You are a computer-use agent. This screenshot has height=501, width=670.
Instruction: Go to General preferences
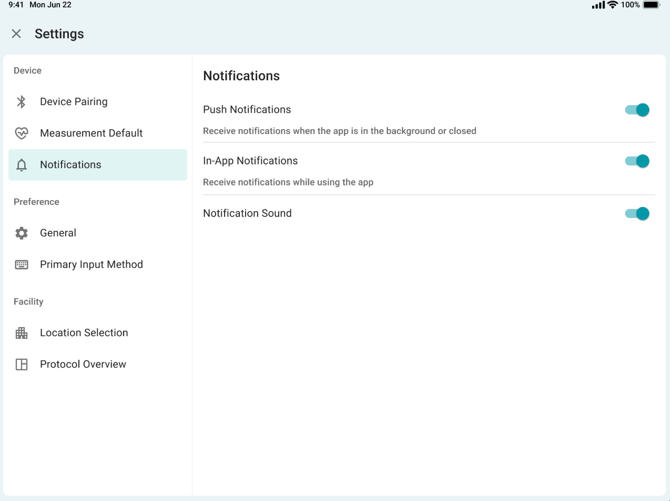(98, 233)
